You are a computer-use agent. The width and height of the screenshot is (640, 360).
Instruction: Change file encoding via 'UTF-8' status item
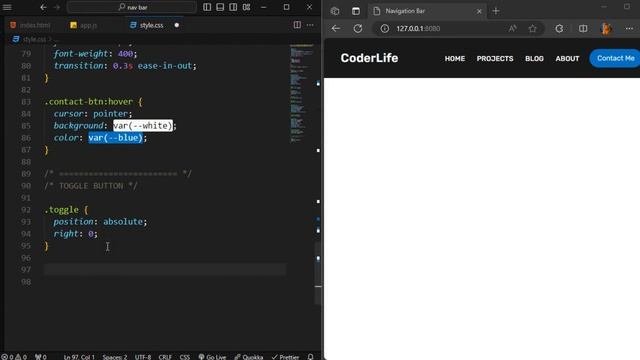click(x=143, y=357)
